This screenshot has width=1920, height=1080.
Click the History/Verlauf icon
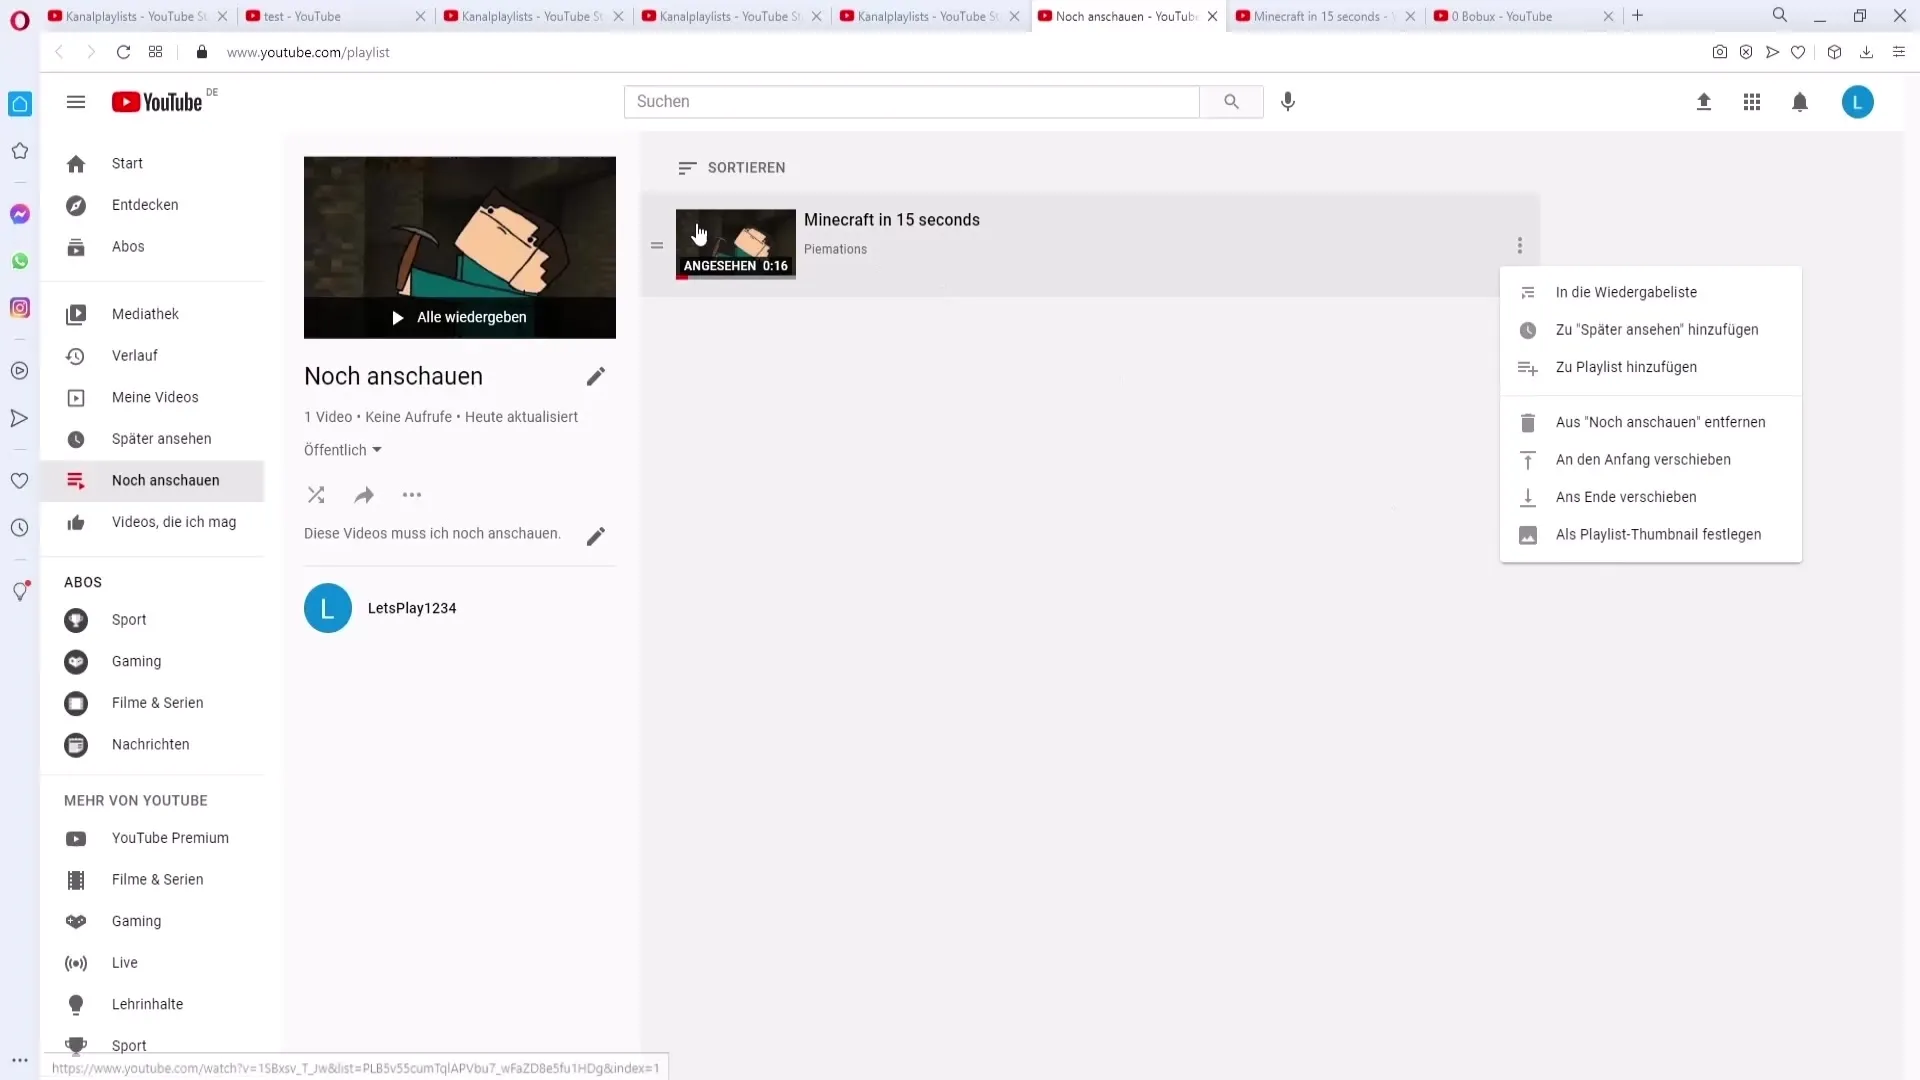point(75,355)
